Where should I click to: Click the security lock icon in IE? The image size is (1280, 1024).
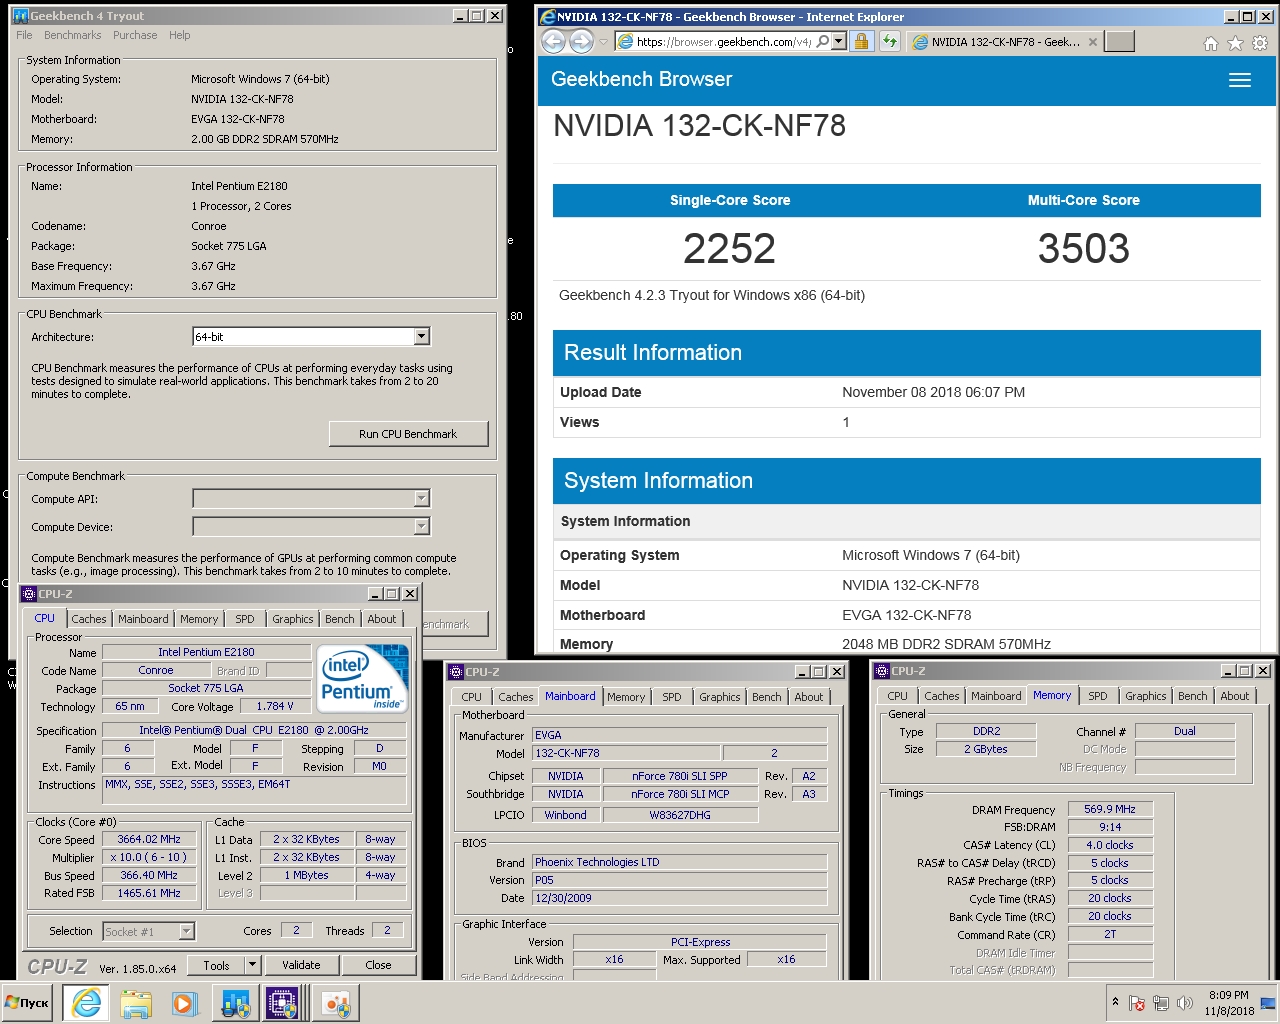(x=861, y=42)
